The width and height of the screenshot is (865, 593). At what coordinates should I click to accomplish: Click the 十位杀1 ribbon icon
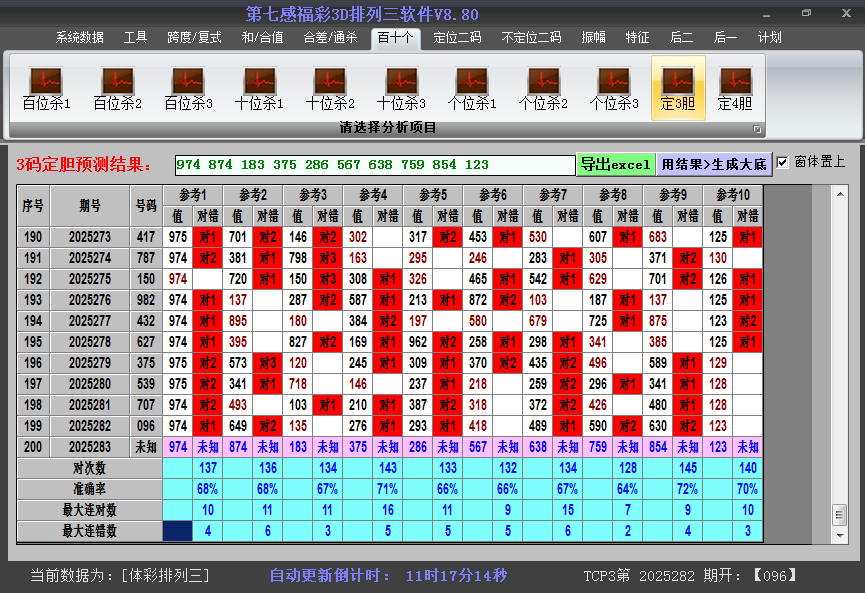[259, 88]
